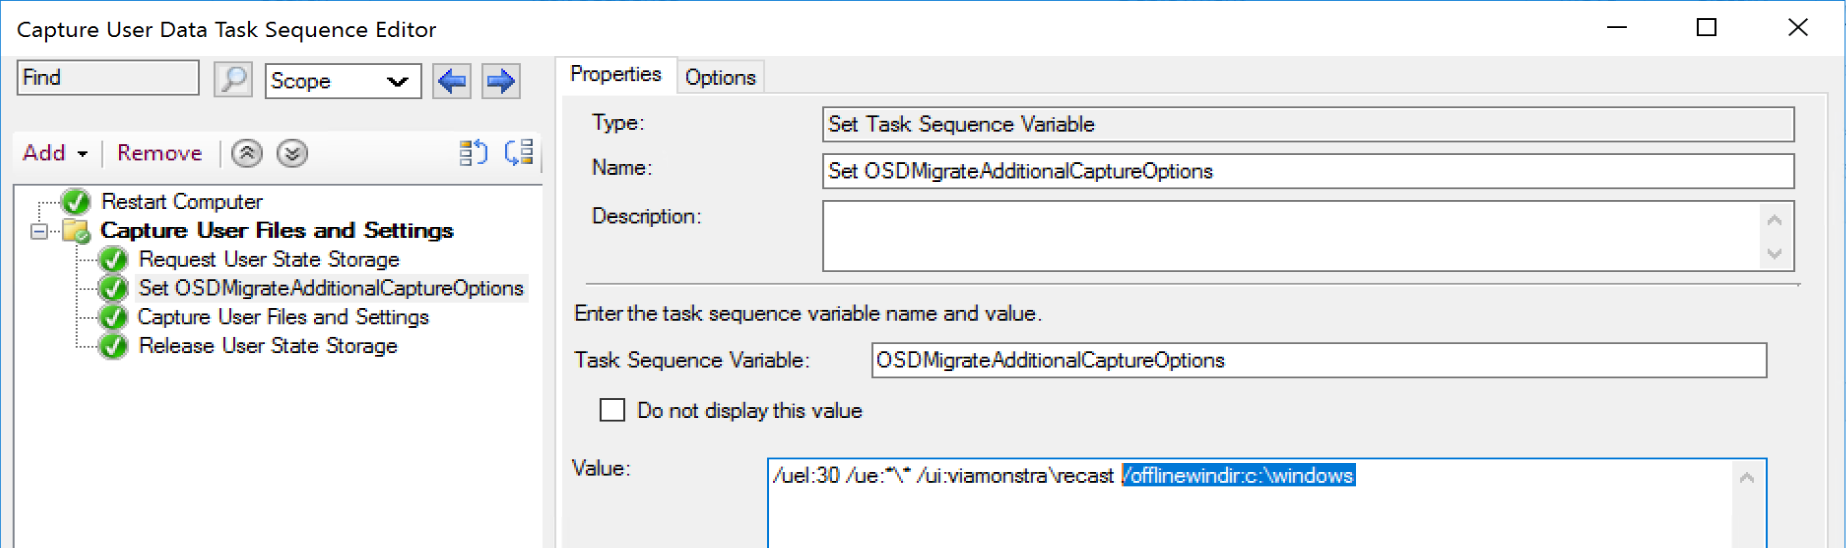The image size is (1846, 548).
Task: Switch to the Options tab
Action: (720, 77)
